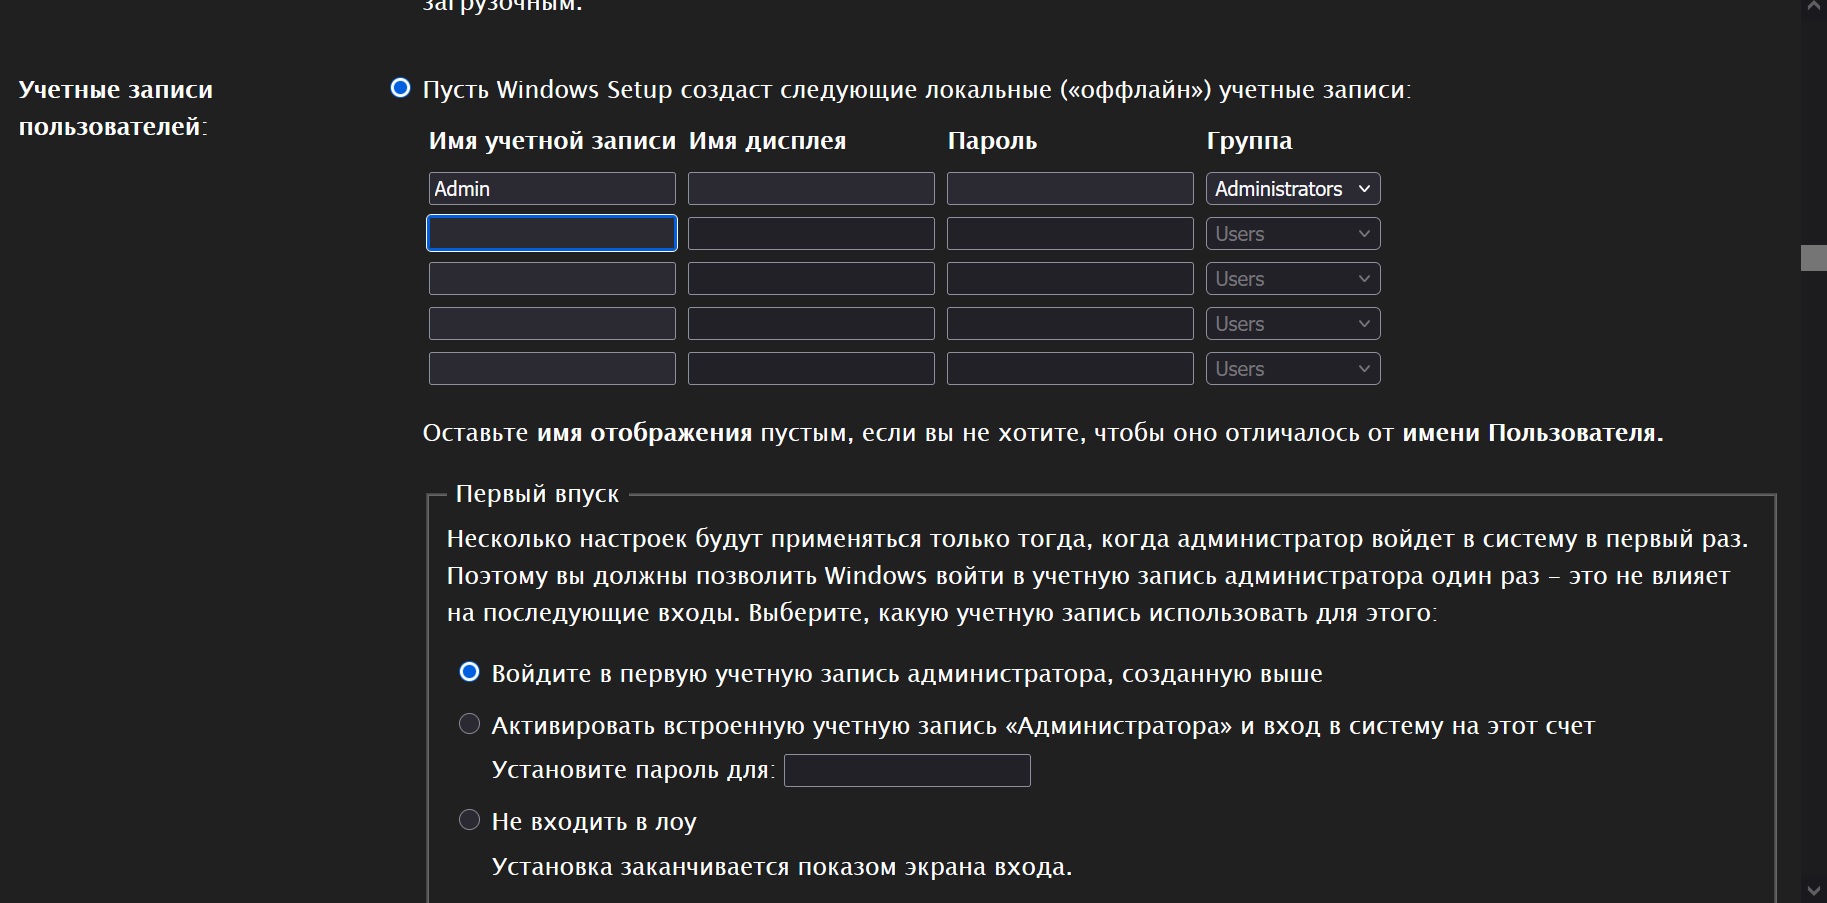Open the second row Users group dropdown
The height and width of the screenshot is (903, 1827).
(1292, 234)
